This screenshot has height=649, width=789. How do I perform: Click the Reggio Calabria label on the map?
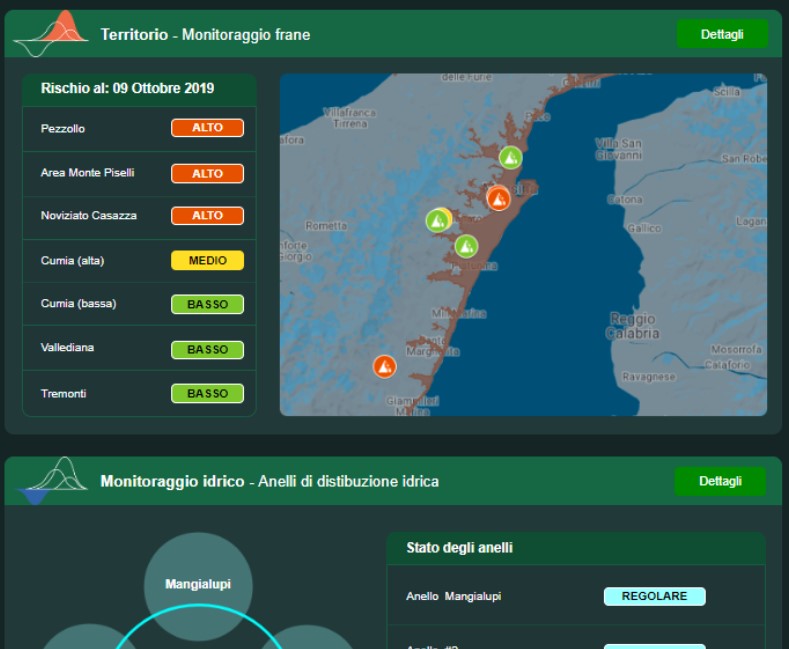click(632, 326)
